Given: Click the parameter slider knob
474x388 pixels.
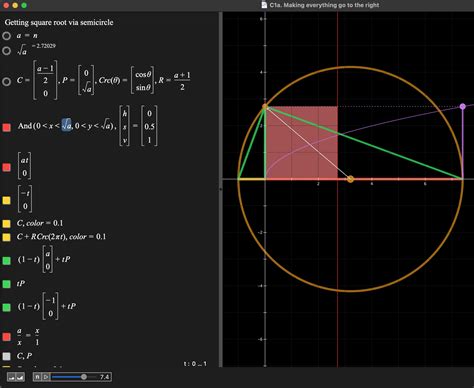Looking at the screenshot, I should (x=84, y=377).
